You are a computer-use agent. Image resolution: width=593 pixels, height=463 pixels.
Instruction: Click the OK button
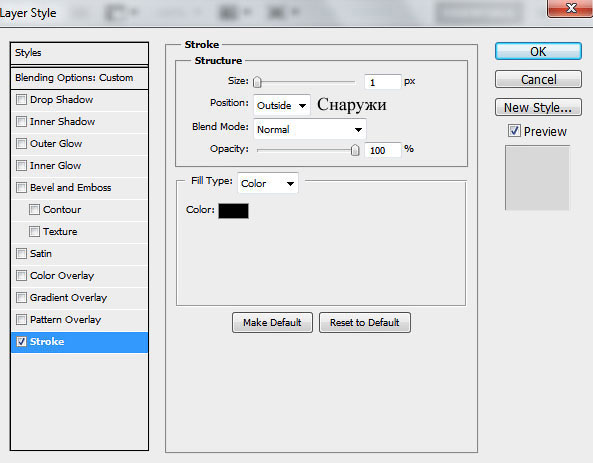tap(538, 51)
